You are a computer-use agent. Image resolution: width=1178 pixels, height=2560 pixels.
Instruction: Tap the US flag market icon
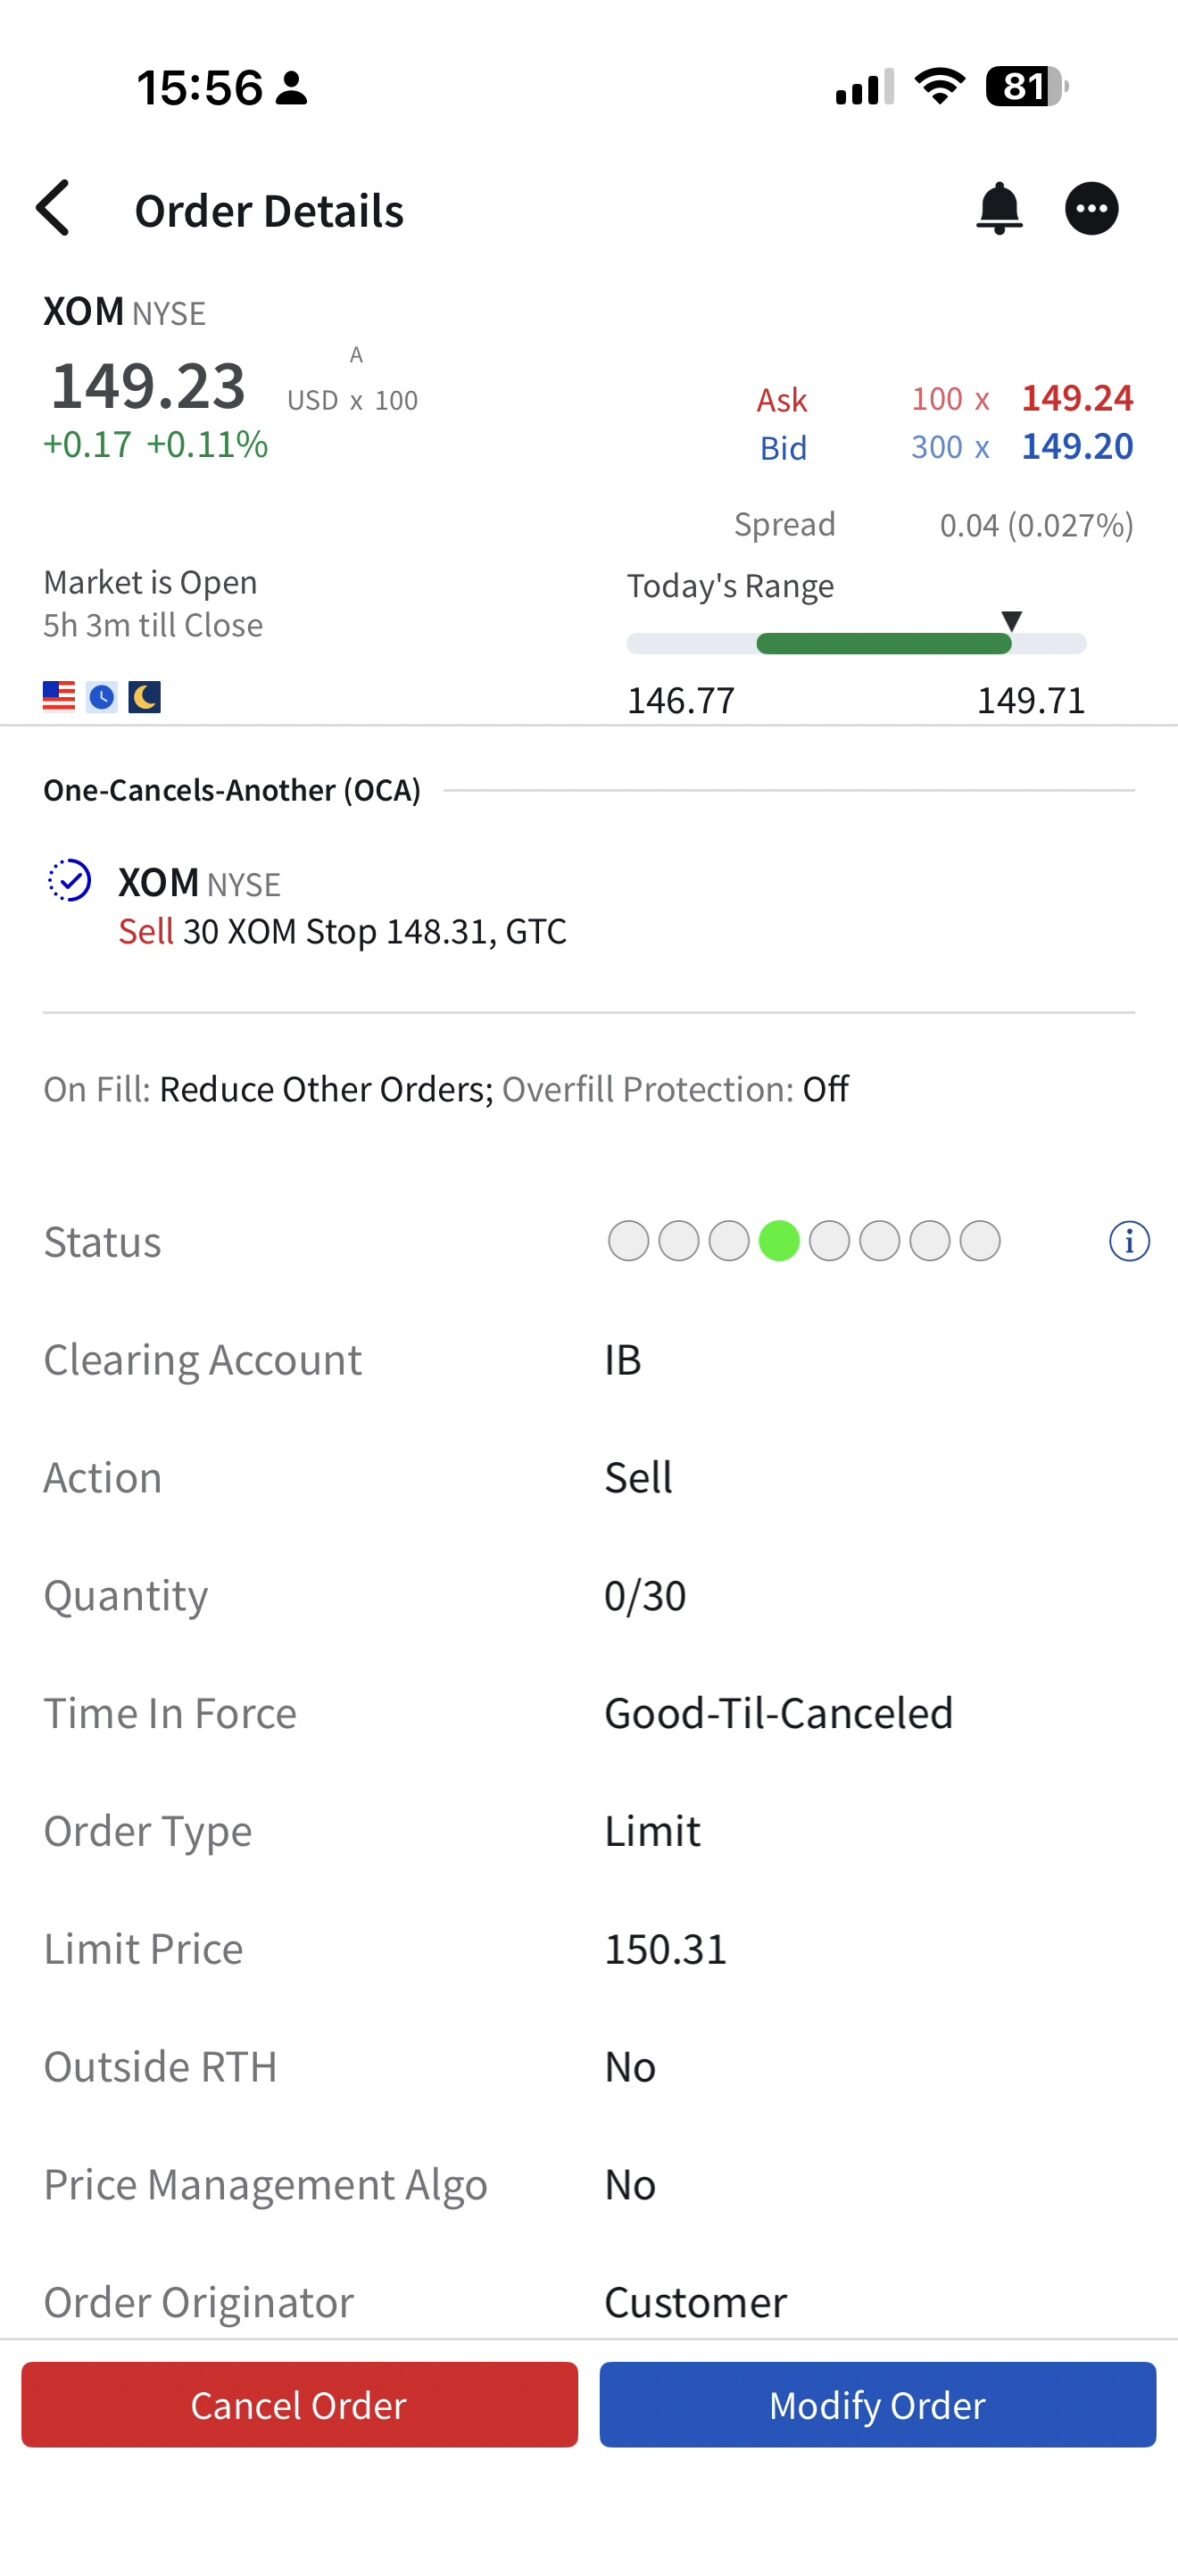(59, 695)
